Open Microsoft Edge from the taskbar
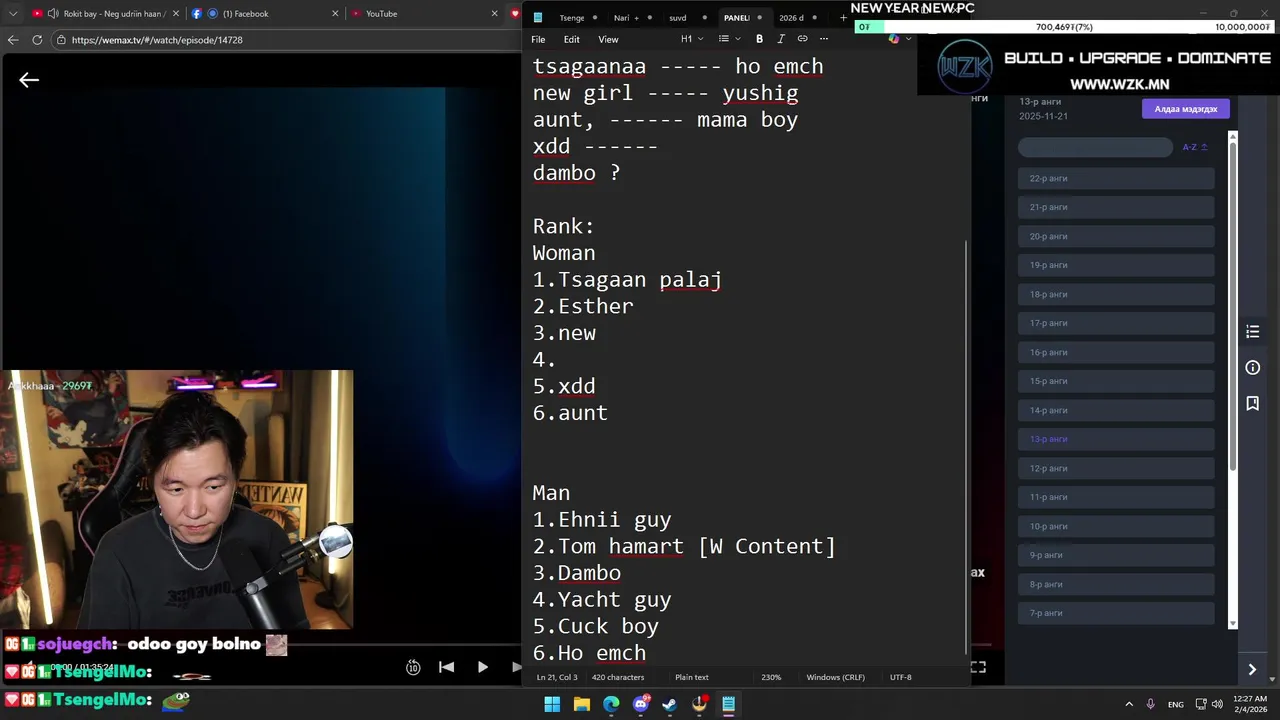 [x=611, y=704]
